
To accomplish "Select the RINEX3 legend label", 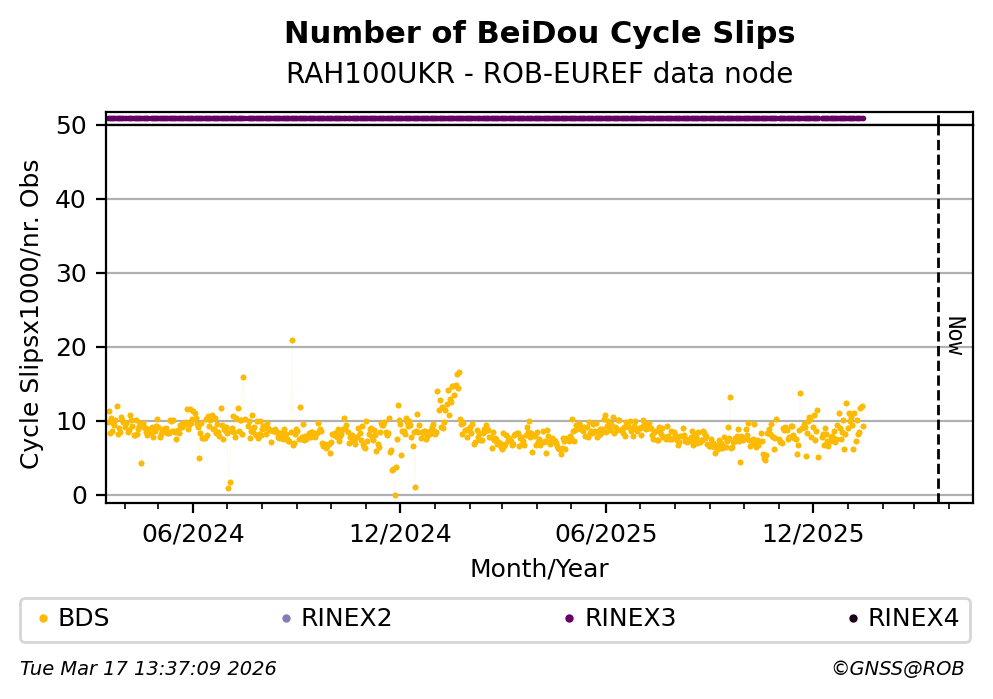I will [x=630, y=618].
